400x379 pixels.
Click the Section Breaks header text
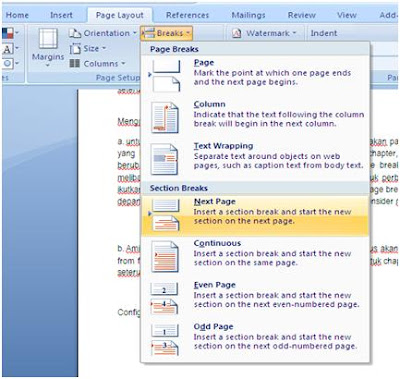point(179,188)
